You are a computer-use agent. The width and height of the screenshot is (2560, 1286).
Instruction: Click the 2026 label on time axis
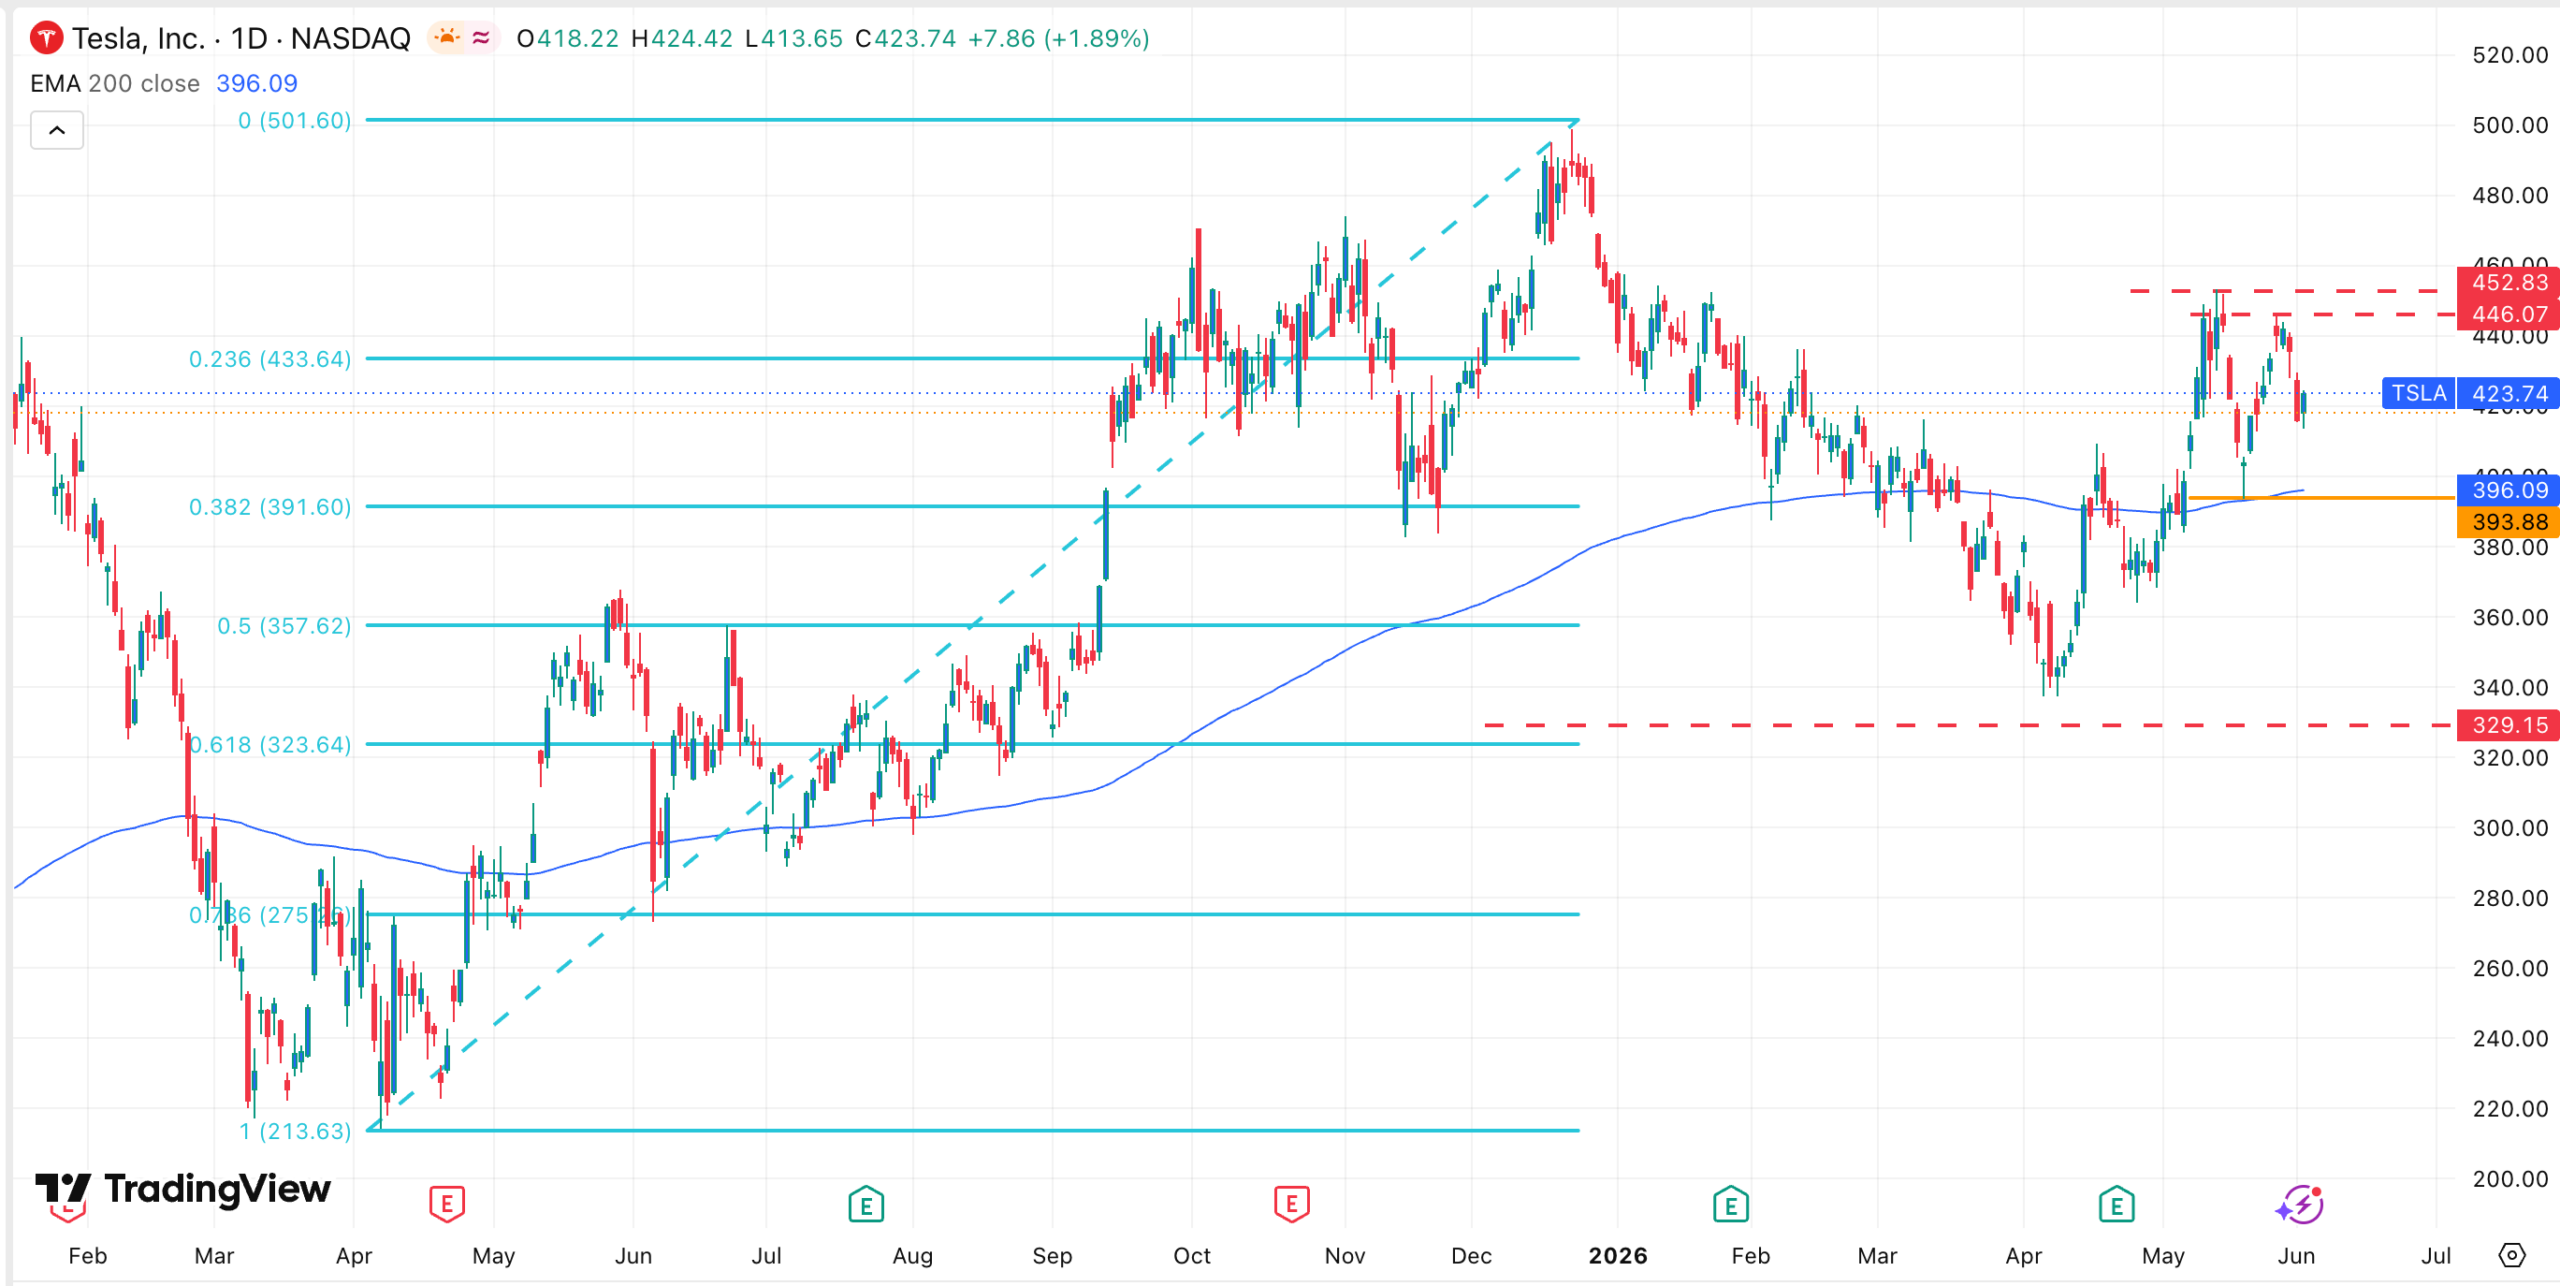tap(1618, 1256)
